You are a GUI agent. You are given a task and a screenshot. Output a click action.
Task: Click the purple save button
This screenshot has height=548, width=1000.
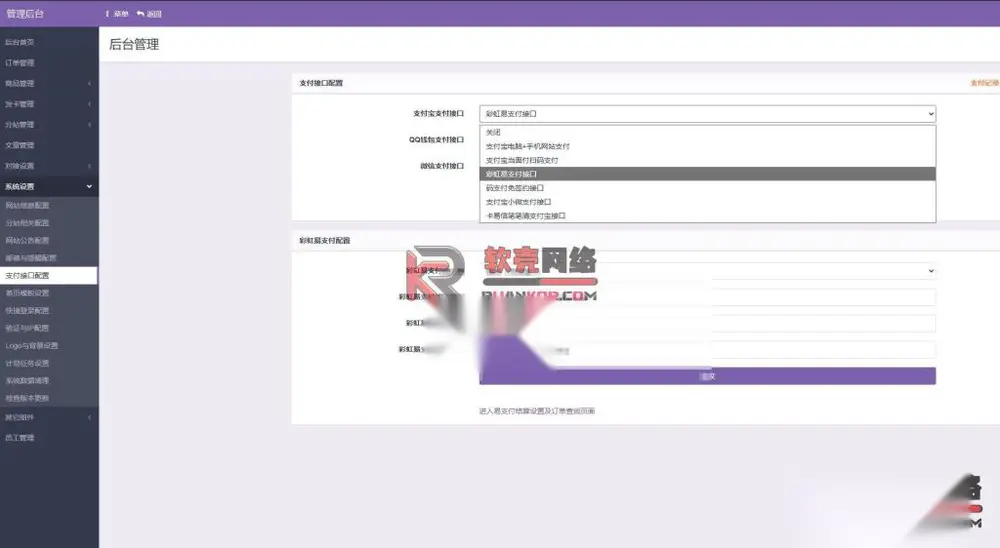tap(707, 376)
